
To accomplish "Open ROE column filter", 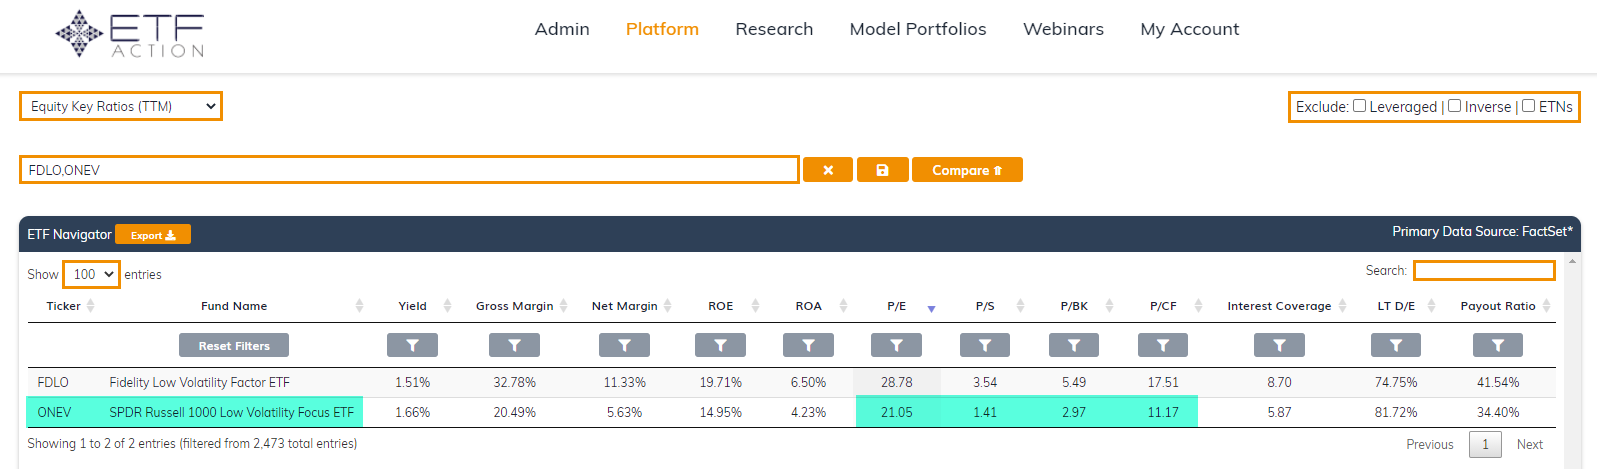I will coord(720,345).
